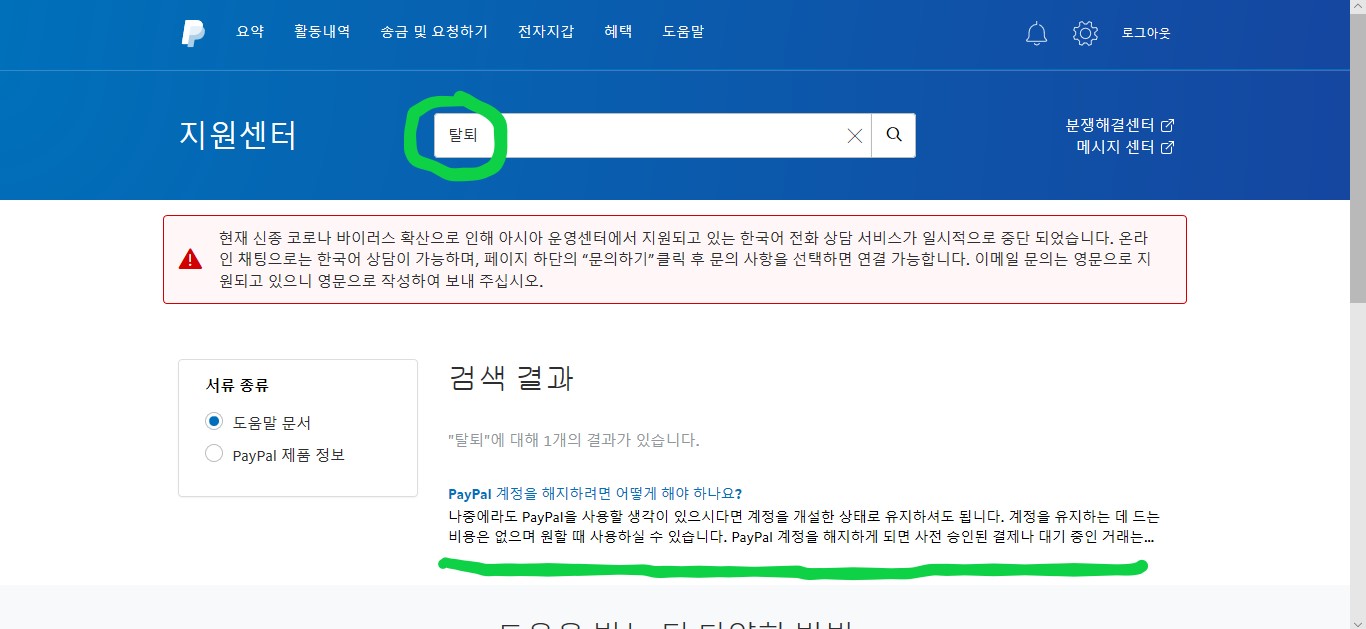Viewport: 1366px width, 629px height.
Task: Click the 로그아웃 link
Action: point(1146,33)
